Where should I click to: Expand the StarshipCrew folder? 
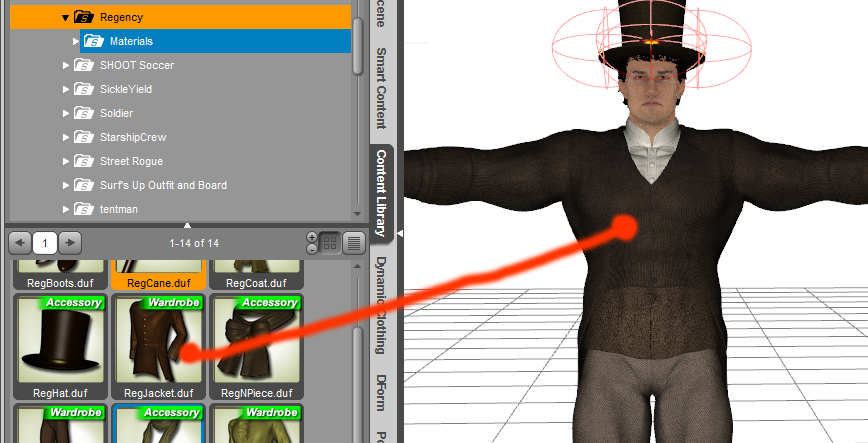point(66,137)
